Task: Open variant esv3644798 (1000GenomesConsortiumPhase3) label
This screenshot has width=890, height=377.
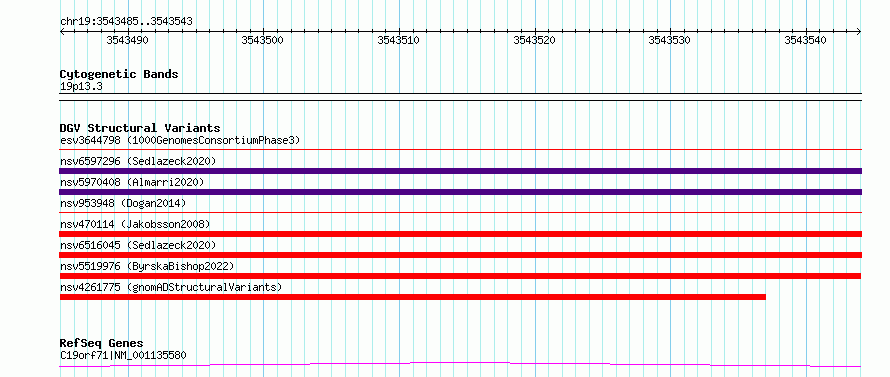Action: point(180,140)
